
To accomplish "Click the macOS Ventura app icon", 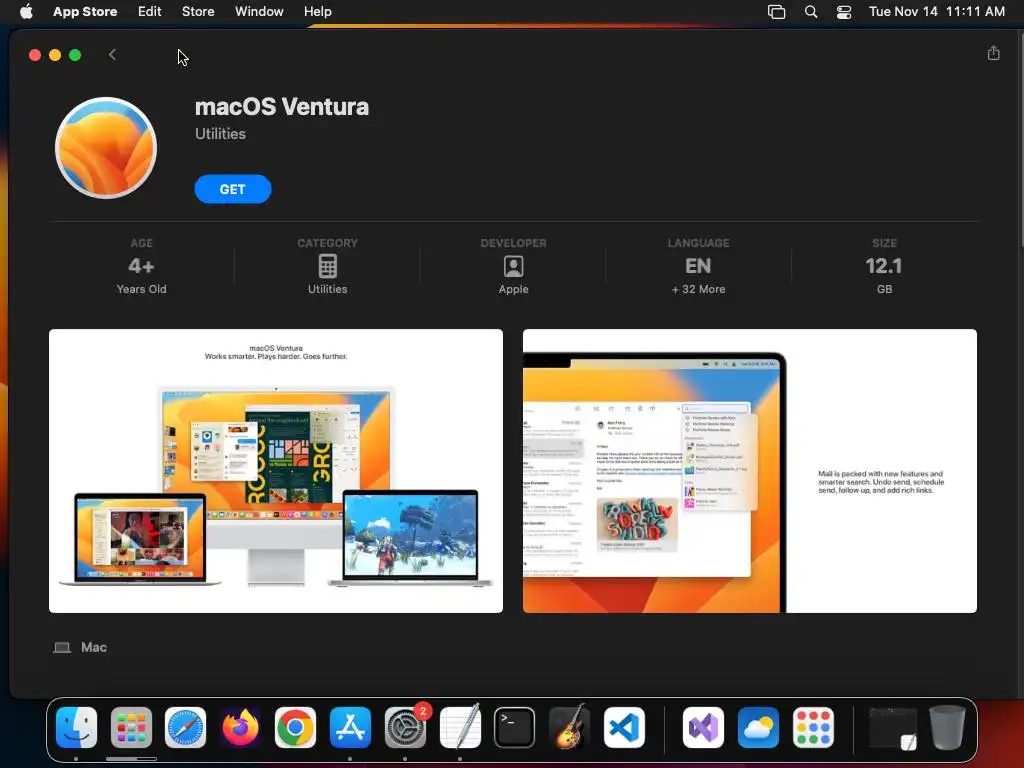I will [x=106, y=148].
